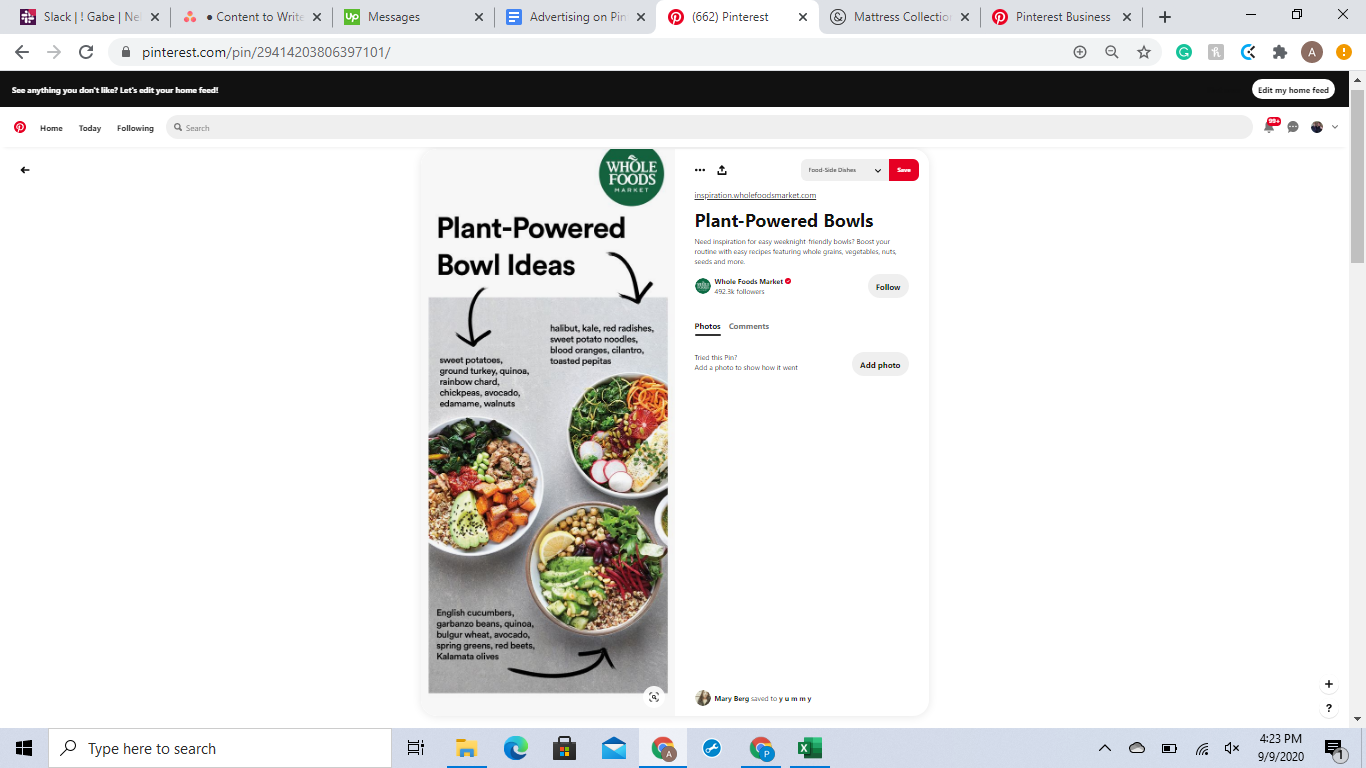Click the question mark help button
This screenshot has height=768, width=1366.
1329,708
